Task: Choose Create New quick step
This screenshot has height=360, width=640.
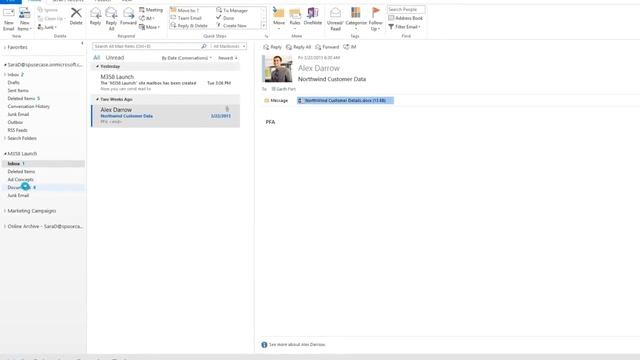Action: pyautogui.click(x=231, y=26)
